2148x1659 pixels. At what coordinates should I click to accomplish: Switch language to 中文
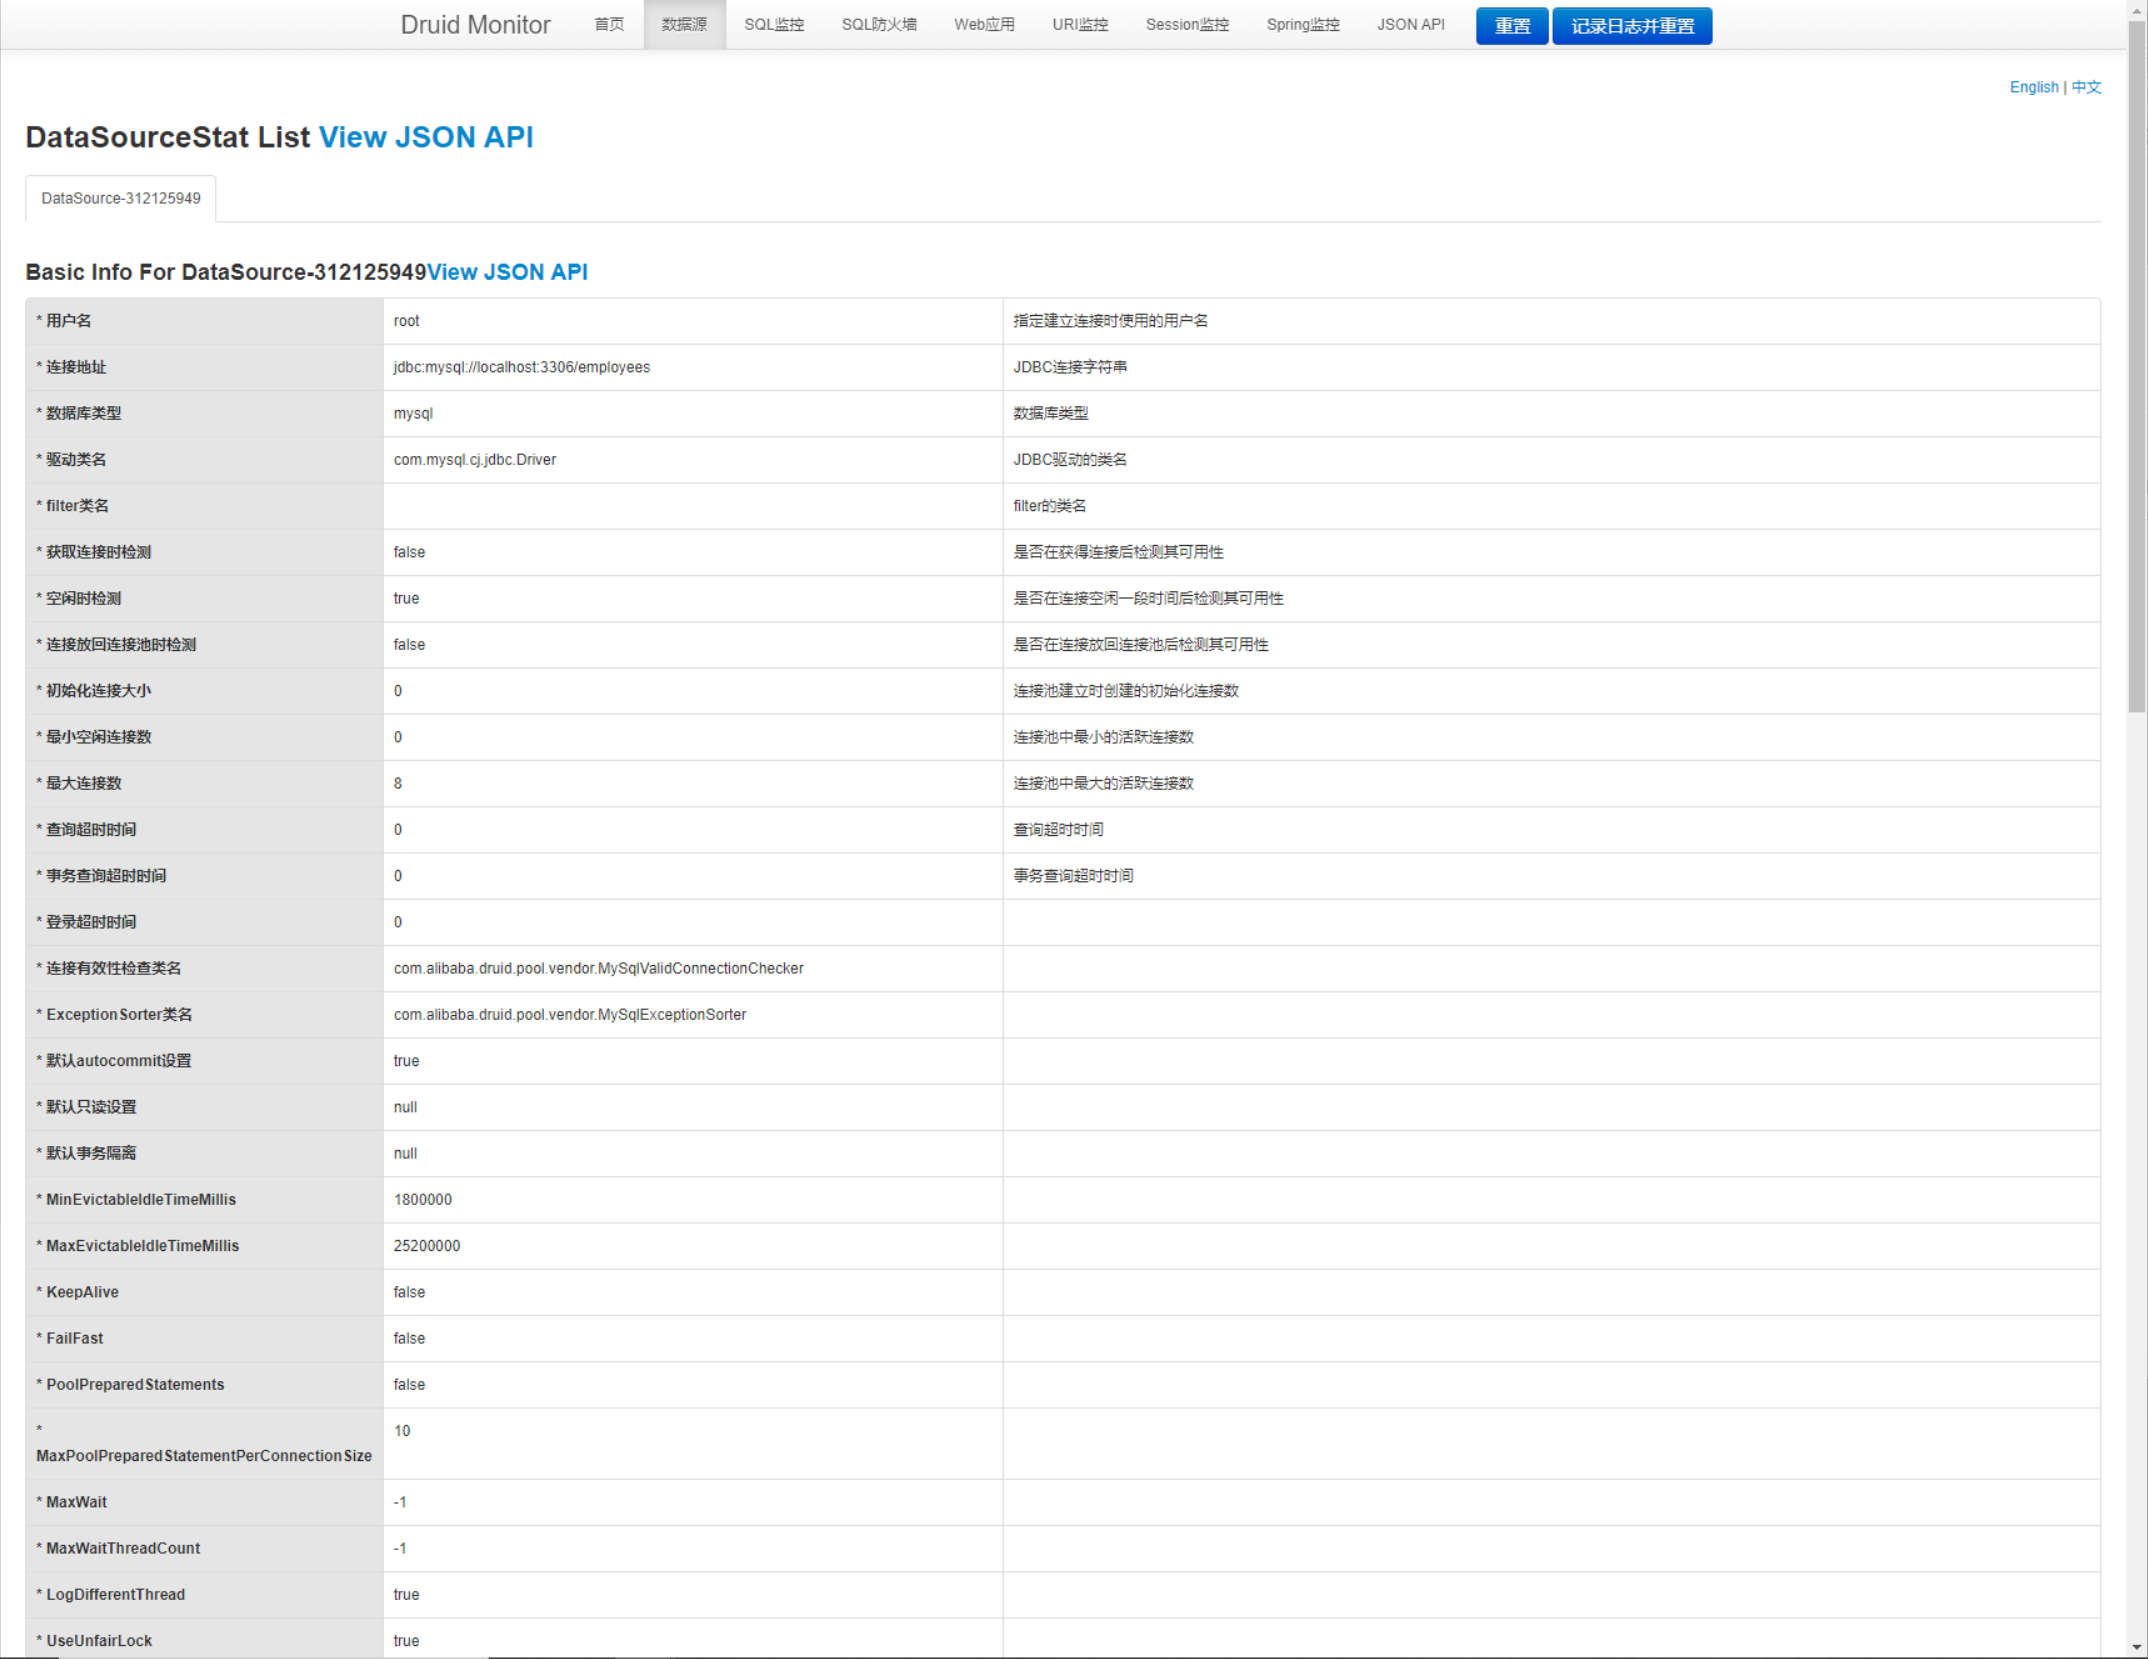coord(2086,87)
